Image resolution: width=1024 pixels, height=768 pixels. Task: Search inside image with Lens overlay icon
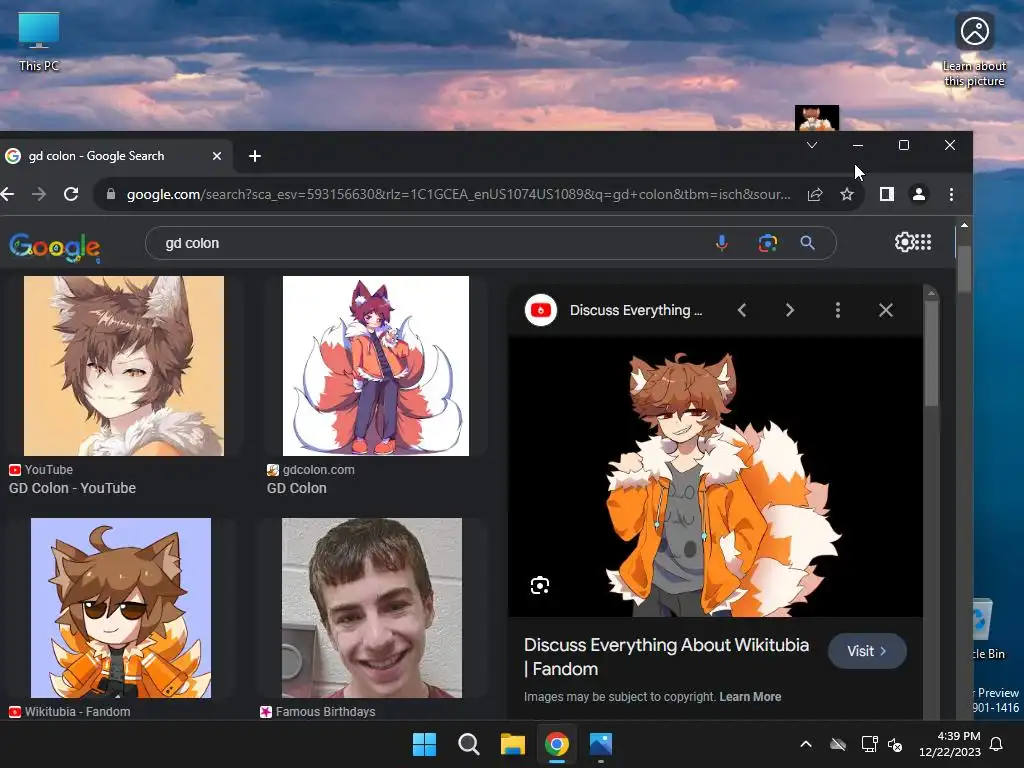click(x=540, y=585)
